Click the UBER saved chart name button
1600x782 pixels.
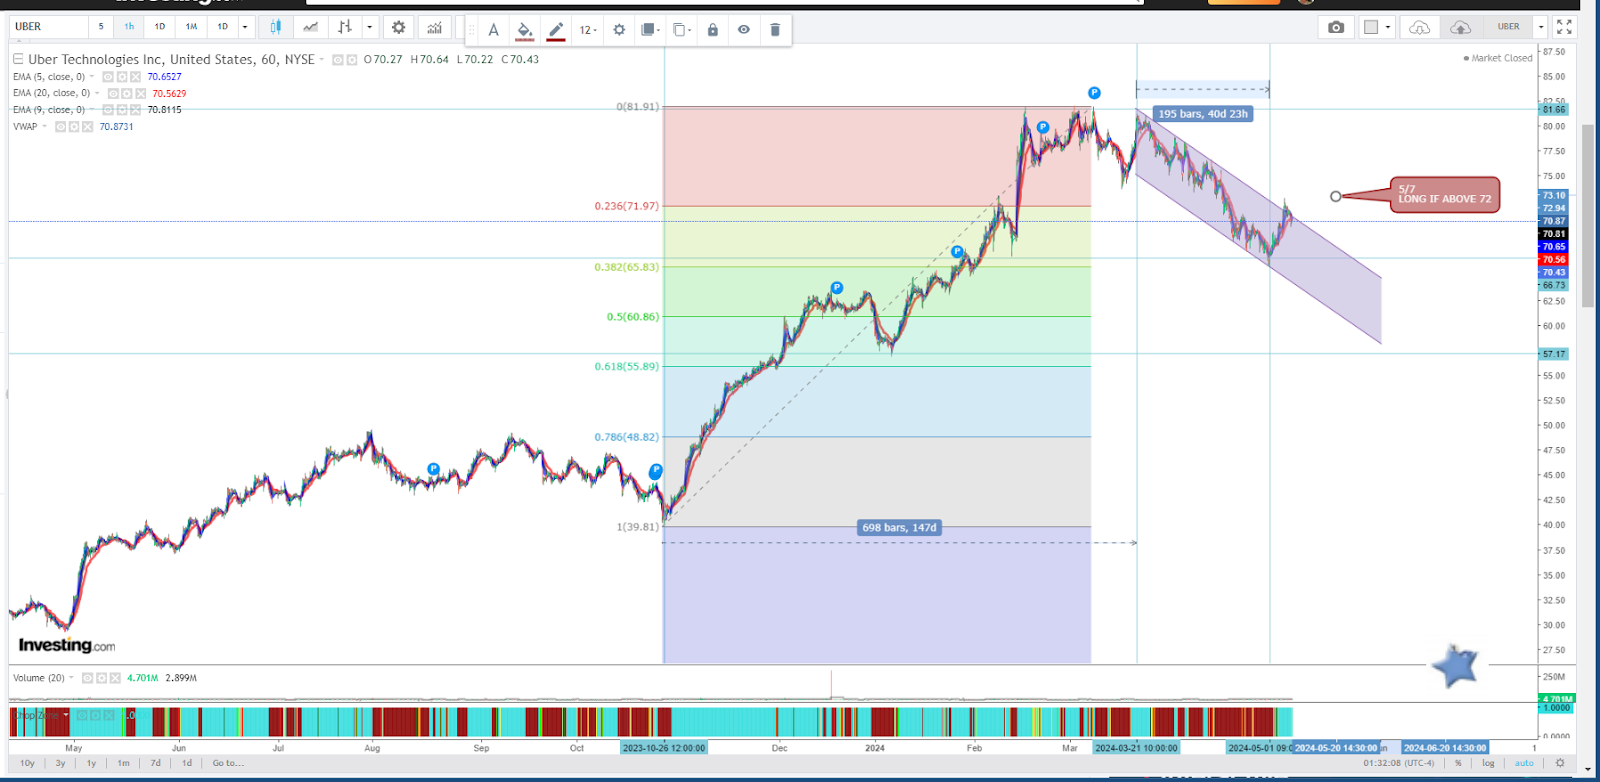pyautogui.click(x=1508, y=27)
